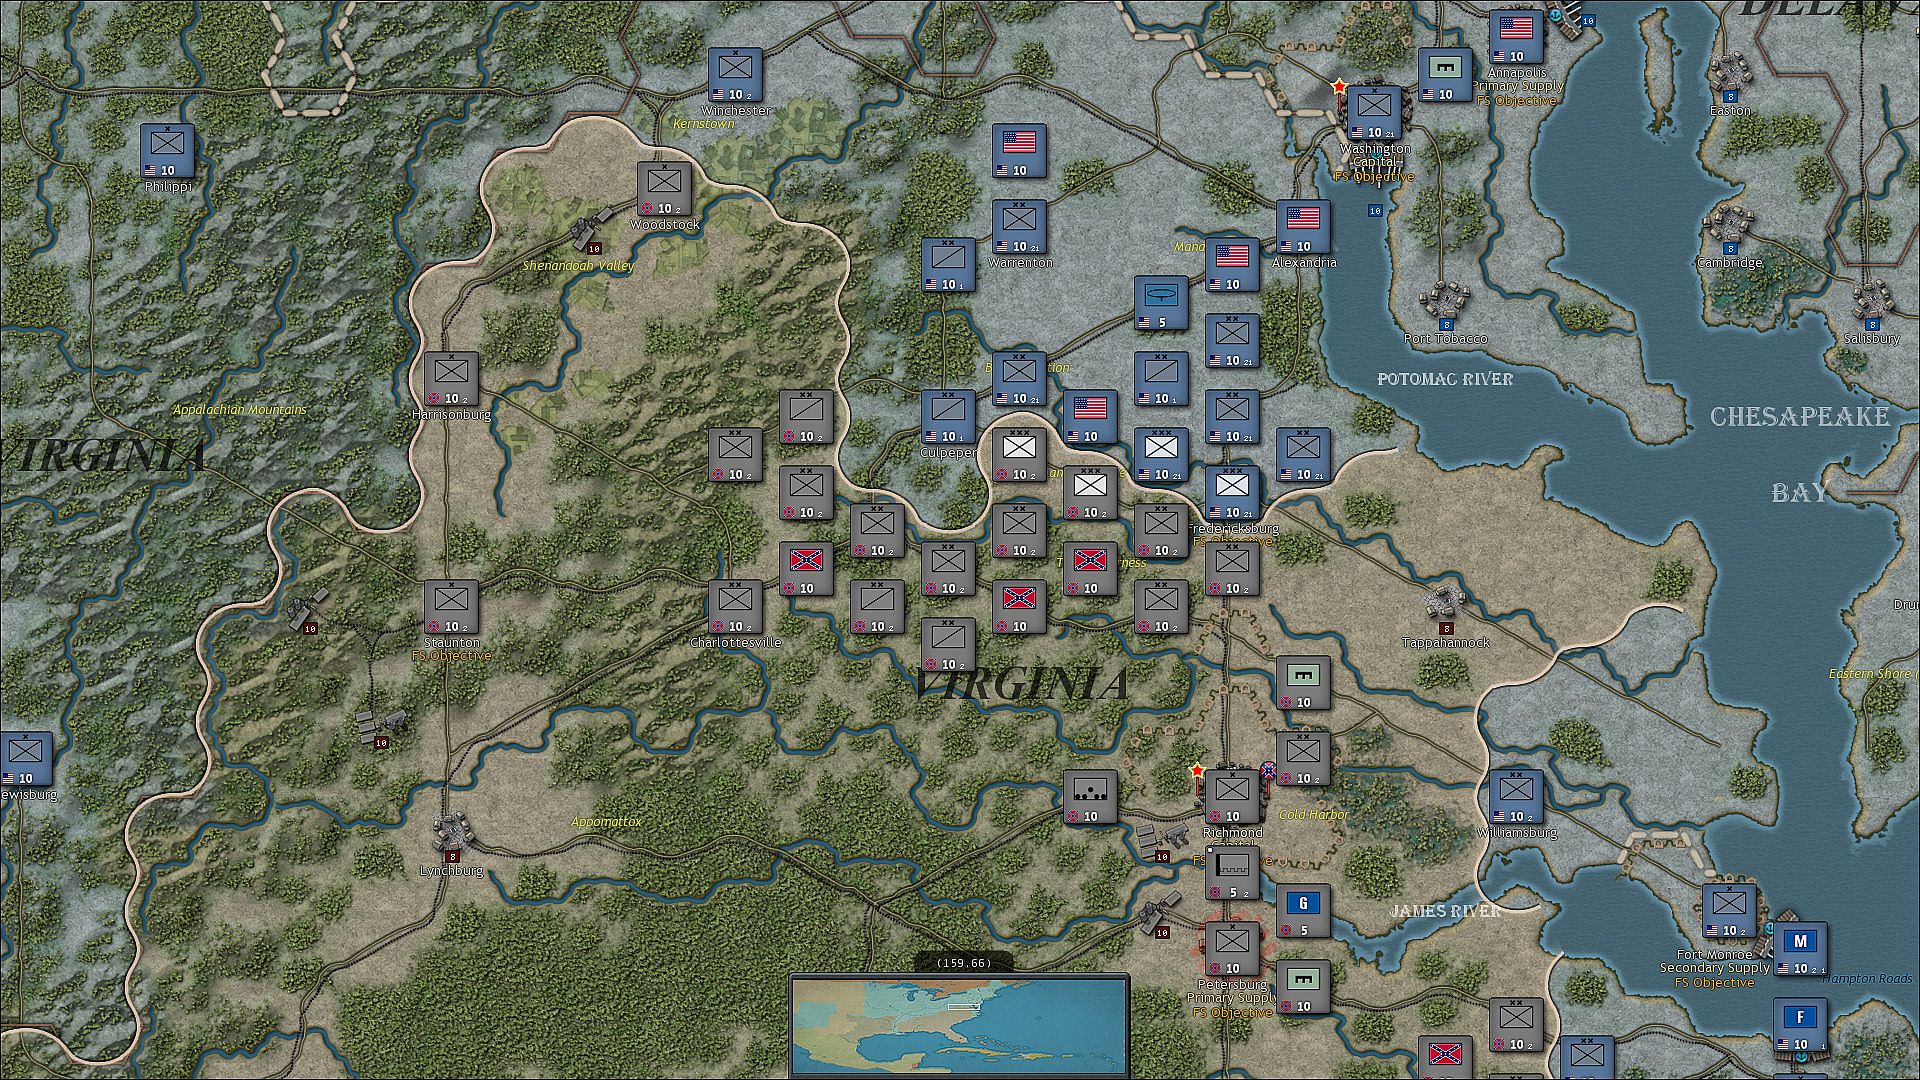This screenshot has height=1080, width=1920.
Task: Pick the Confederate unit at Staunton
Action: click(451, 606)
